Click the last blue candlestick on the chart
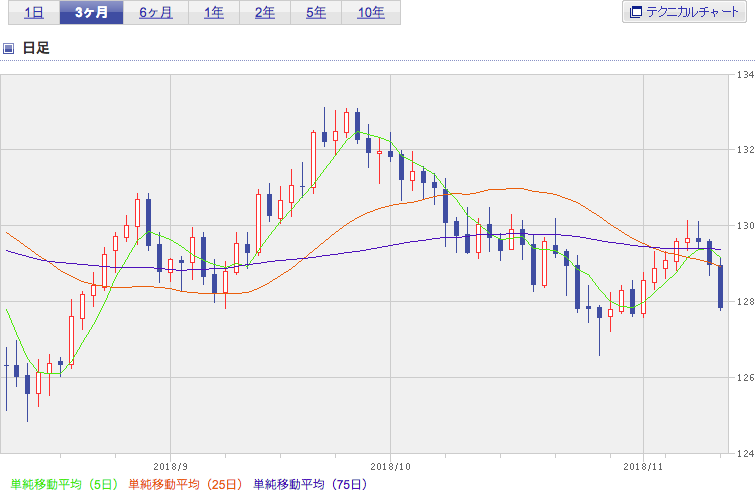The width and height of the screenshot is (755, 493). (720, 286)
